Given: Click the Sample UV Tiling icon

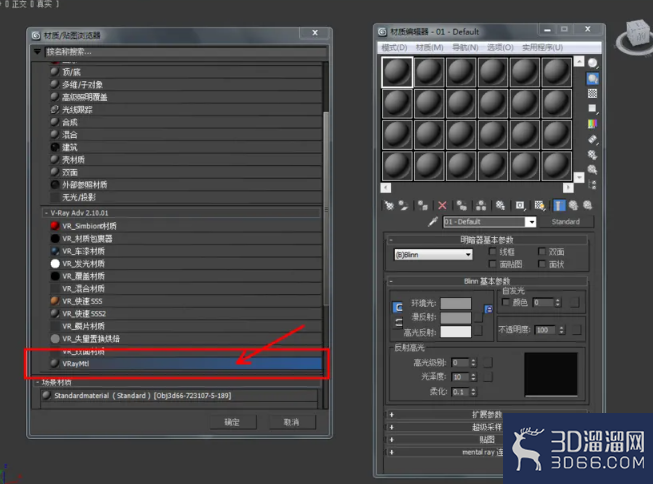Looking at the screenshot, I should 592,109.
